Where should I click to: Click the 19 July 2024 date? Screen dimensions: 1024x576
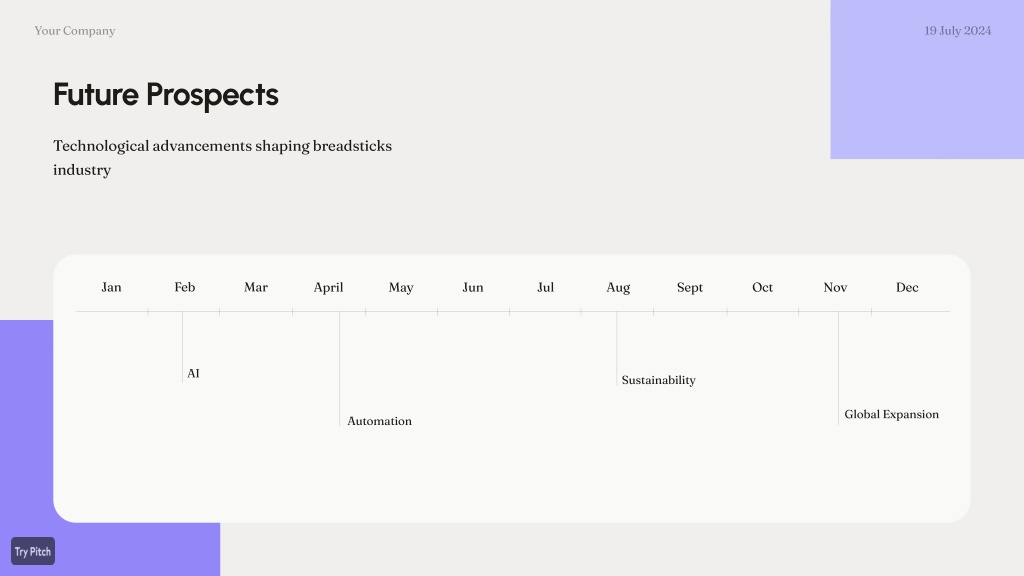click(957, 31)
